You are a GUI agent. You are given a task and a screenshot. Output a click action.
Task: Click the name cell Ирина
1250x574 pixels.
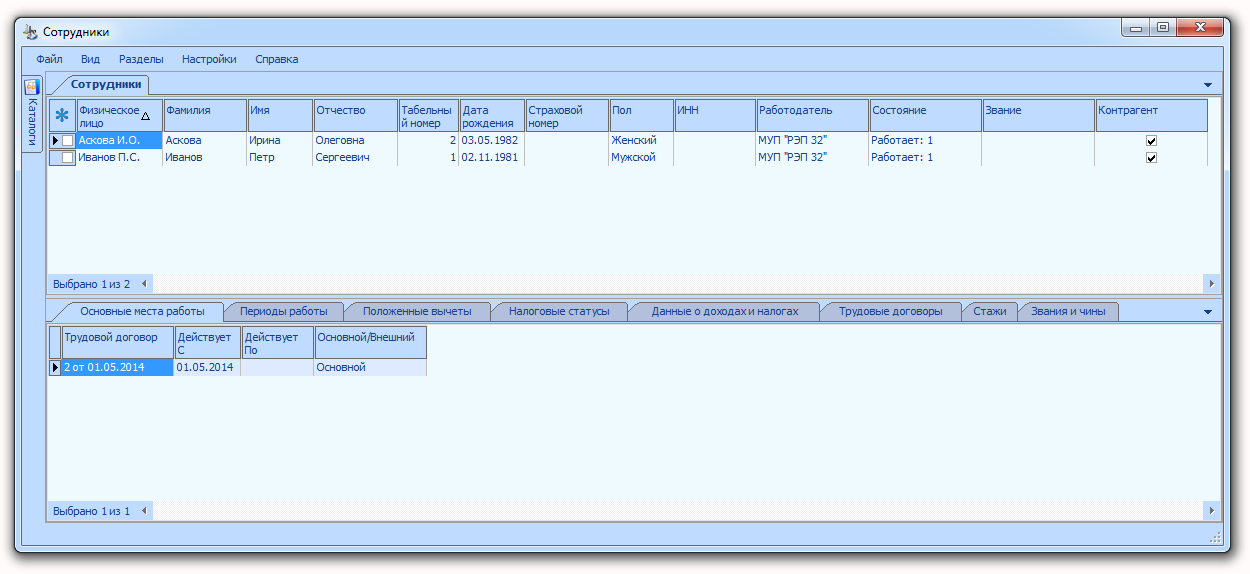point(280,141)
